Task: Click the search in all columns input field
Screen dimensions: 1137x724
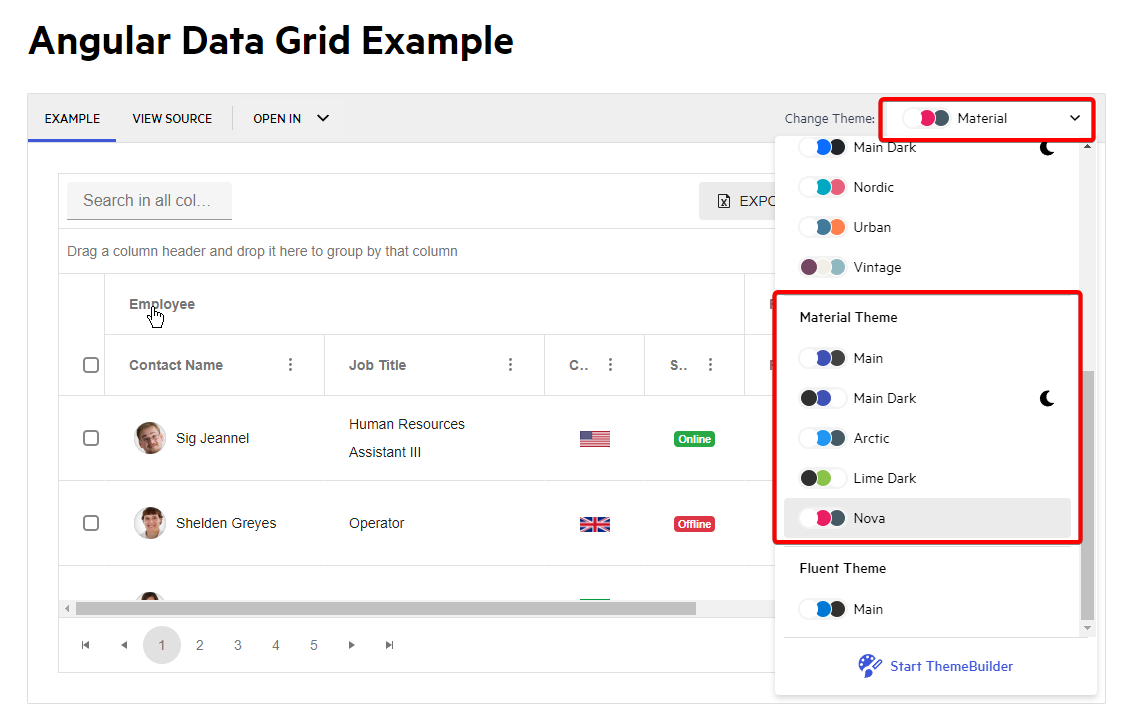Action: coord(149,200)
